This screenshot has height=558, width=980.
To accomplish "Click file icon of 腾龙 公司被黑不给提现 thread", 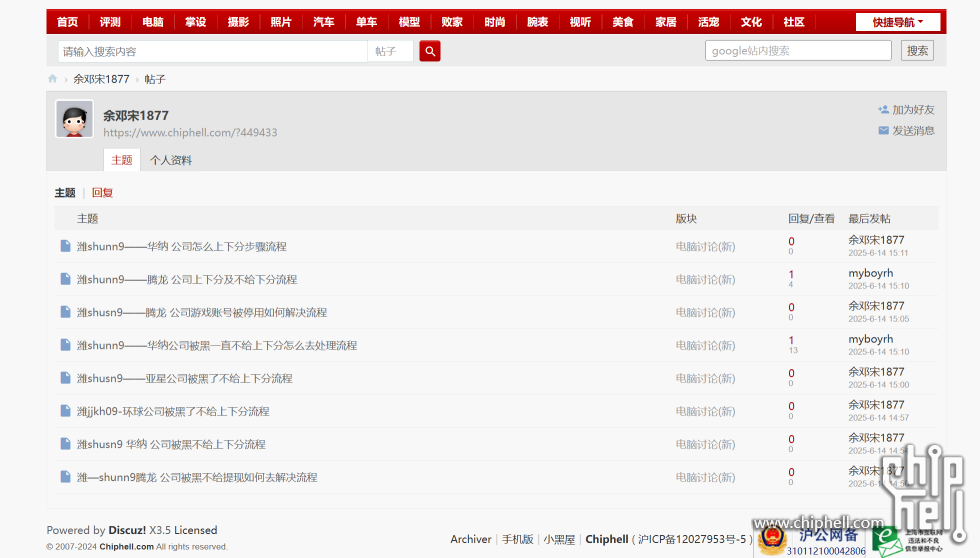I will pyautogui.click(x=65, y=477).
